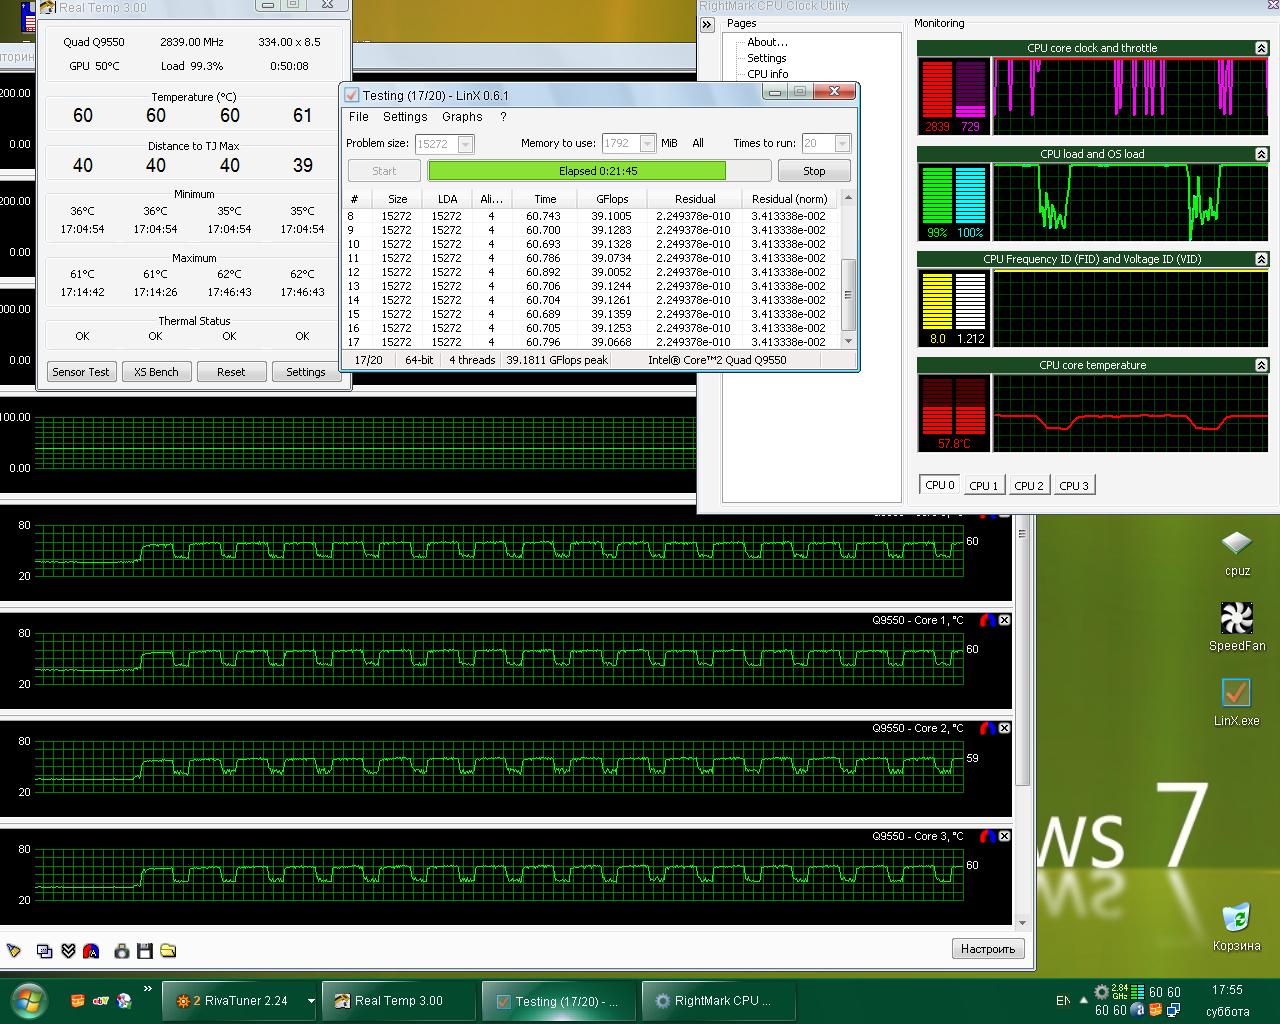Click the EN language indicator
The image size is (1280, 1024).
(1062, 1000)
